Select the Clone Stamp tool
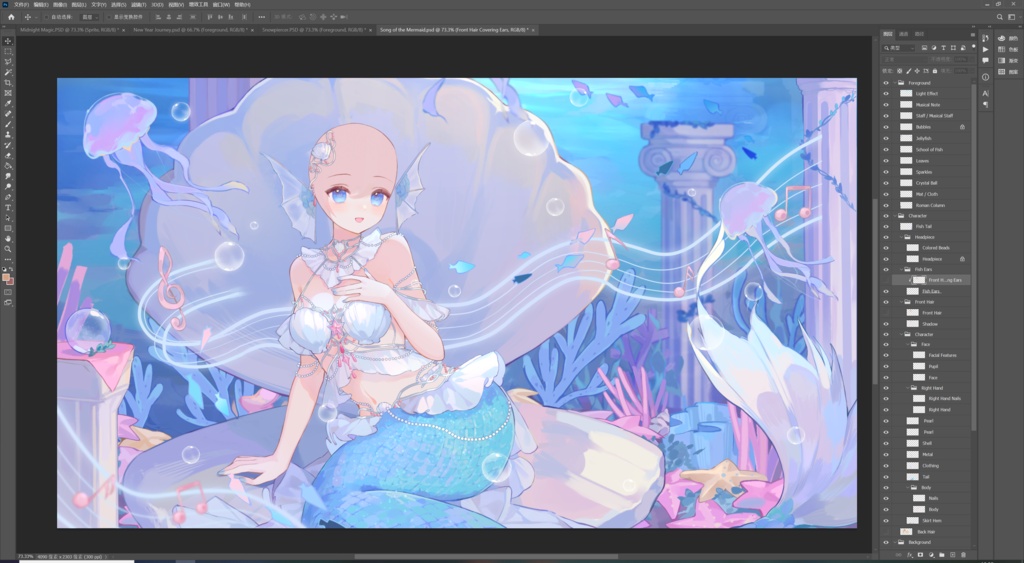 pos(8,135)
